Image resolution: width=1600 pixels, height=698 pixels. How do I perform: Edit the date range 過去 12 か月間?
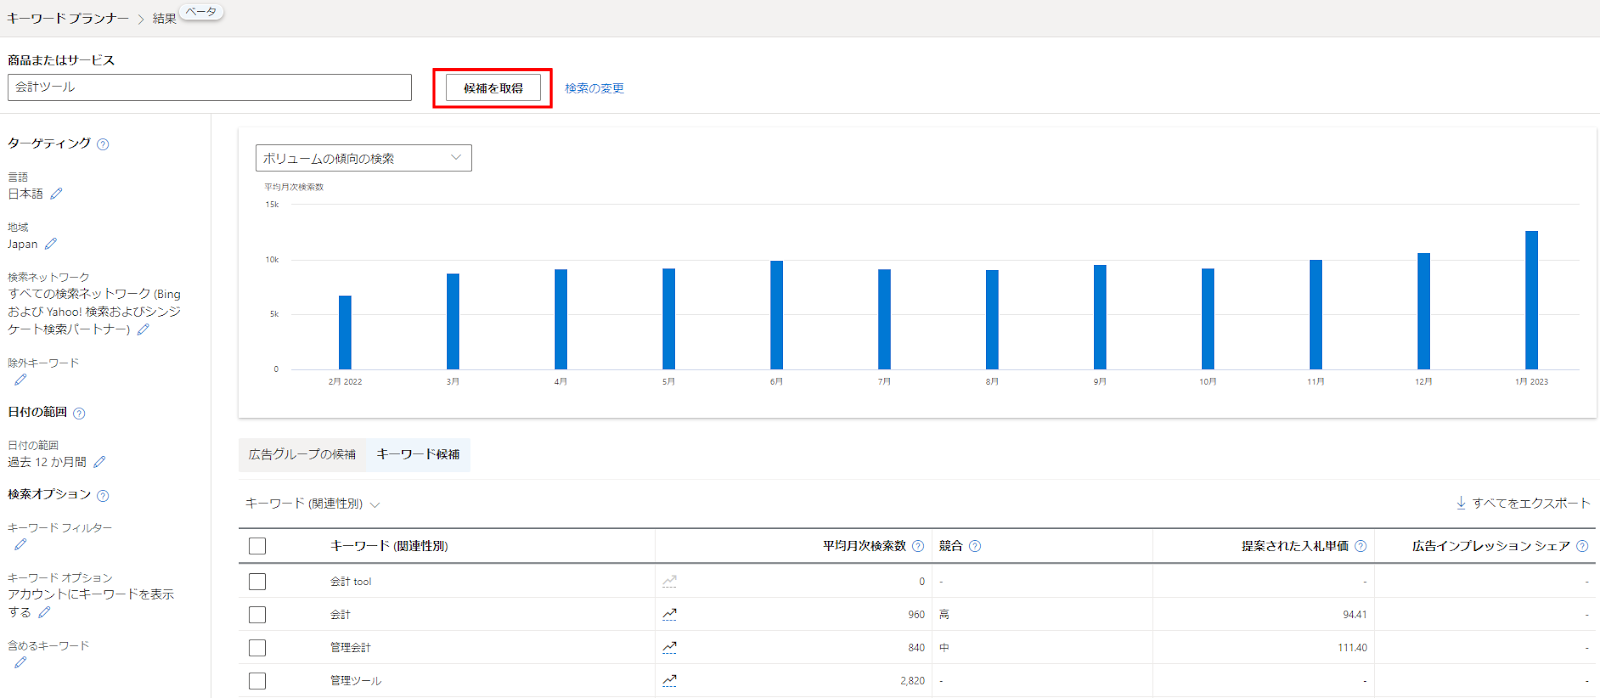click(x=99, y=462)
